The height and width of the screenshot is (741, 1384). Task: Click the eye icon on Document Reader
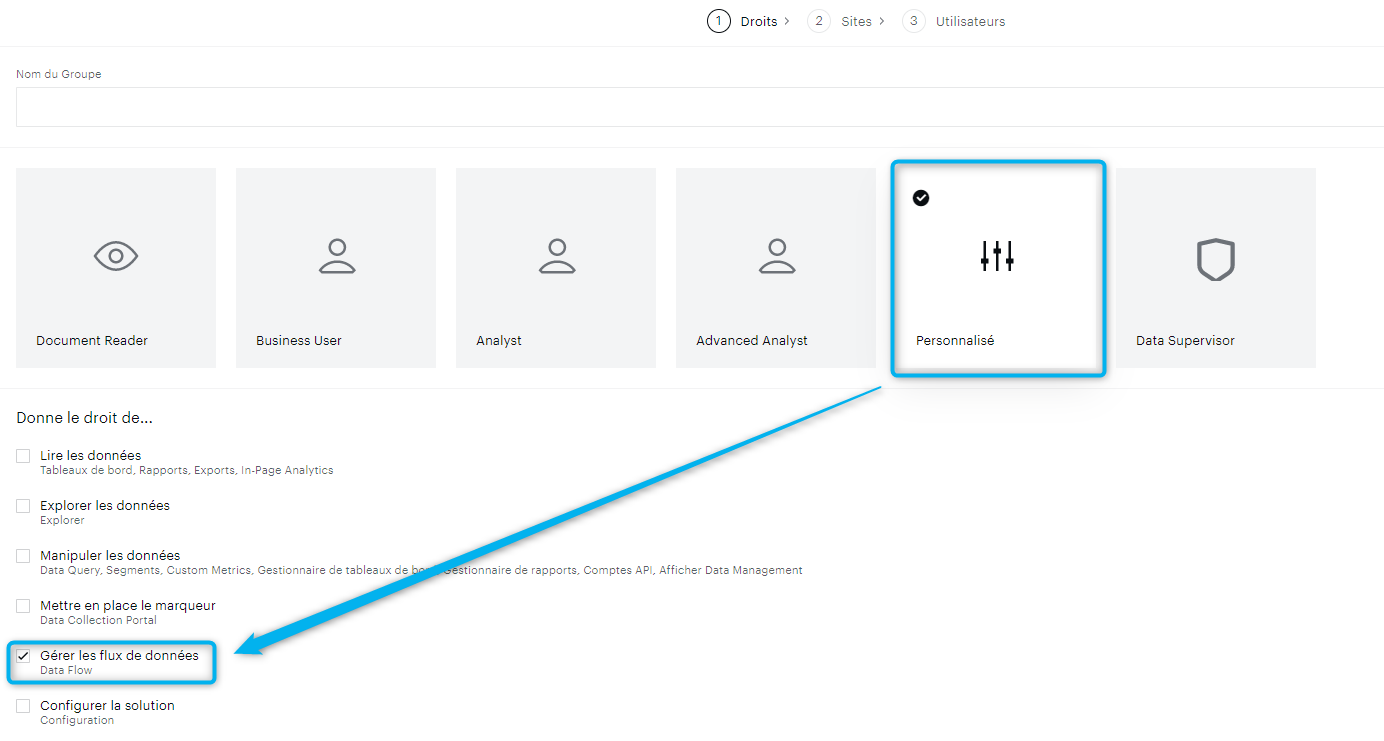(x=116, y=257)
